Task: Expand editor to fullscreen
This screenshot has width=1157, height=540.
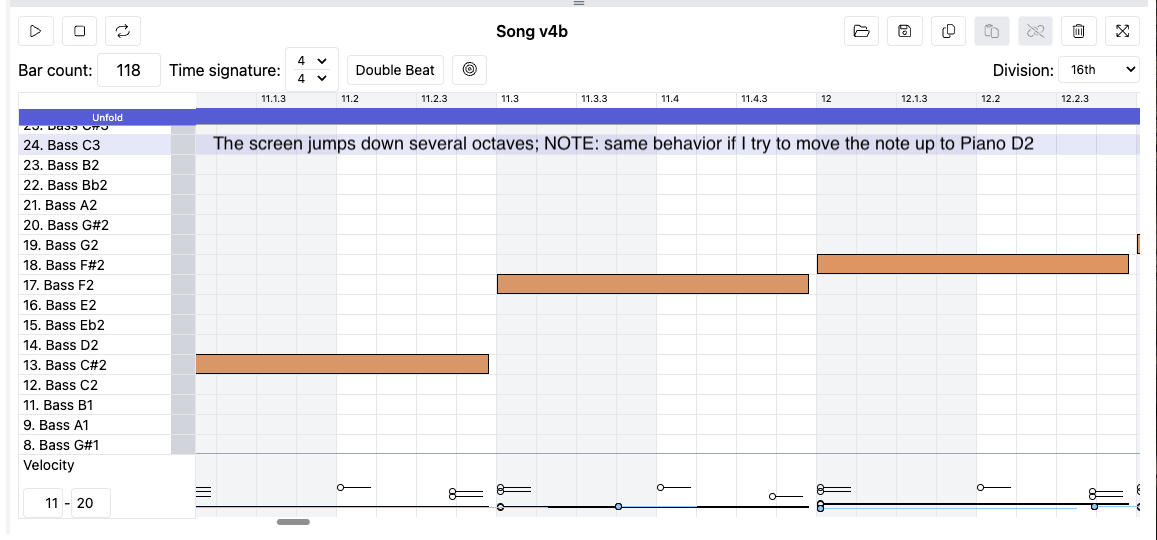Action: (1122, 31)
